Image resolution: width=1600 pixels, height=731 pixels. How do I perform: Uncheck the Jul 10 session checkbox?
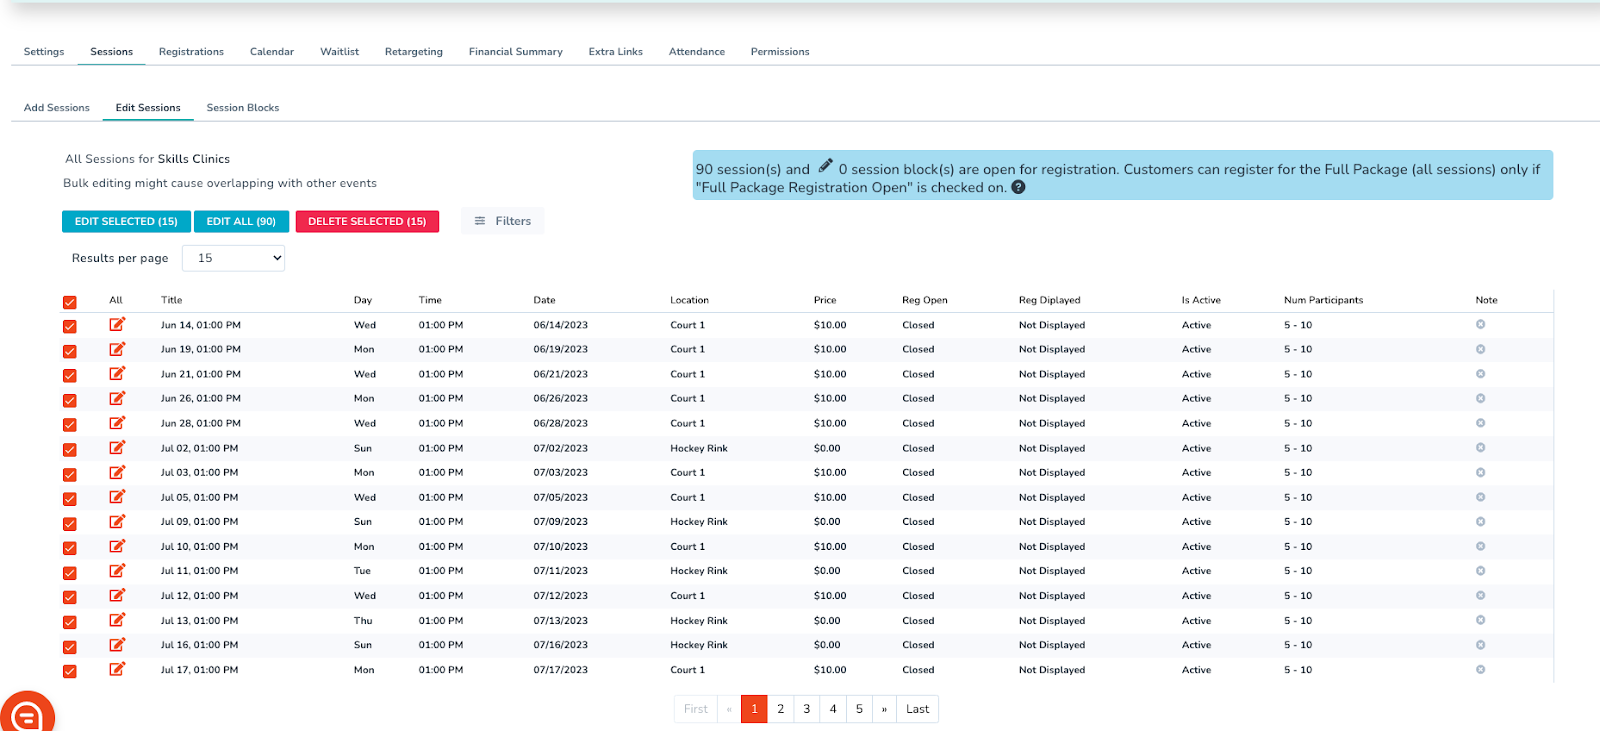click(x=70, y=548)
